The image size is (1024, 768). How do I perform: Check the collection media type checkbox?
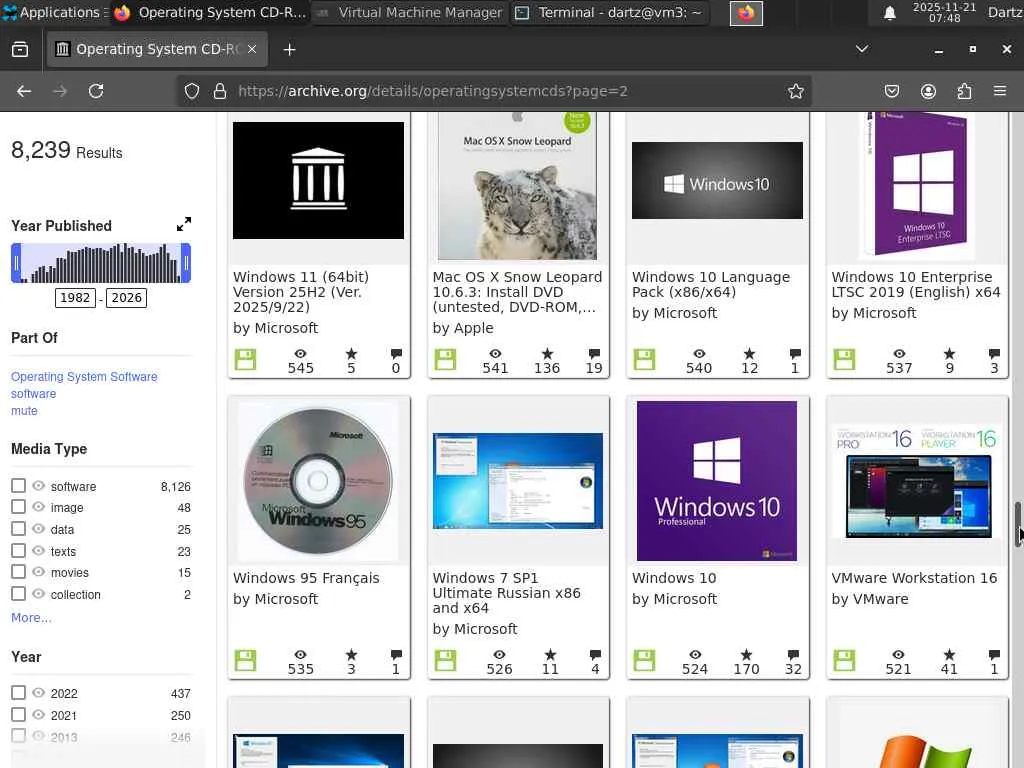(x=18, y=594)
